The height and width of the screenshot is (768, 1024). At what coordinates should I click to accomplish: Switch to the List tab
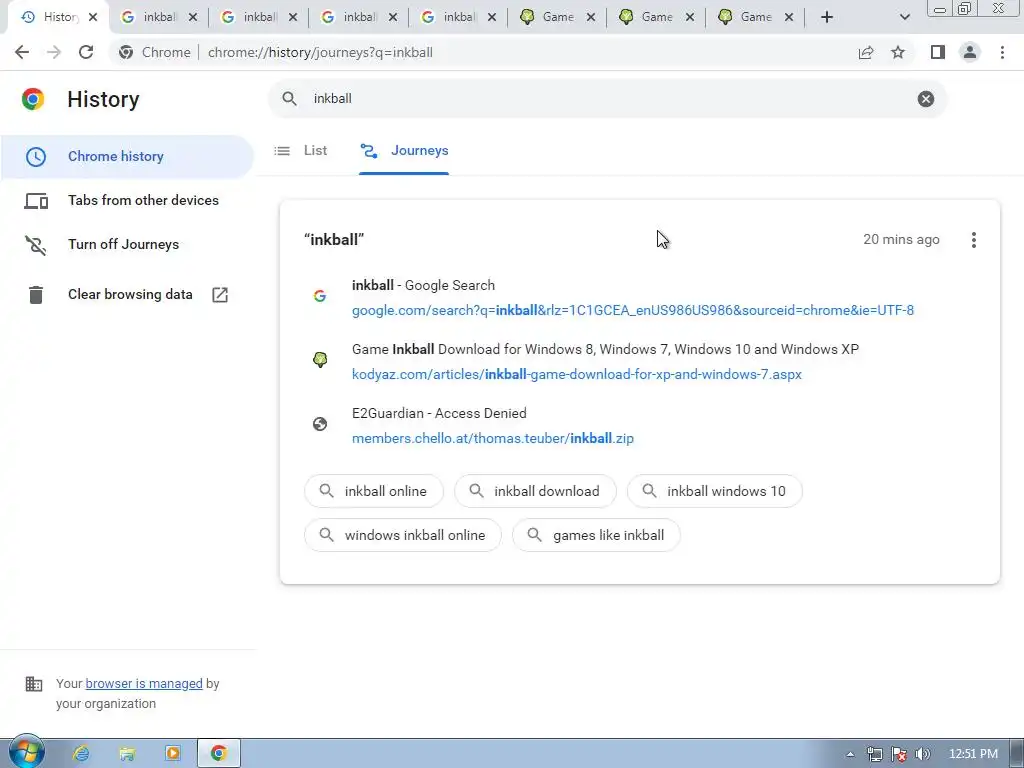pyautogui.click(x=301, y=151)
